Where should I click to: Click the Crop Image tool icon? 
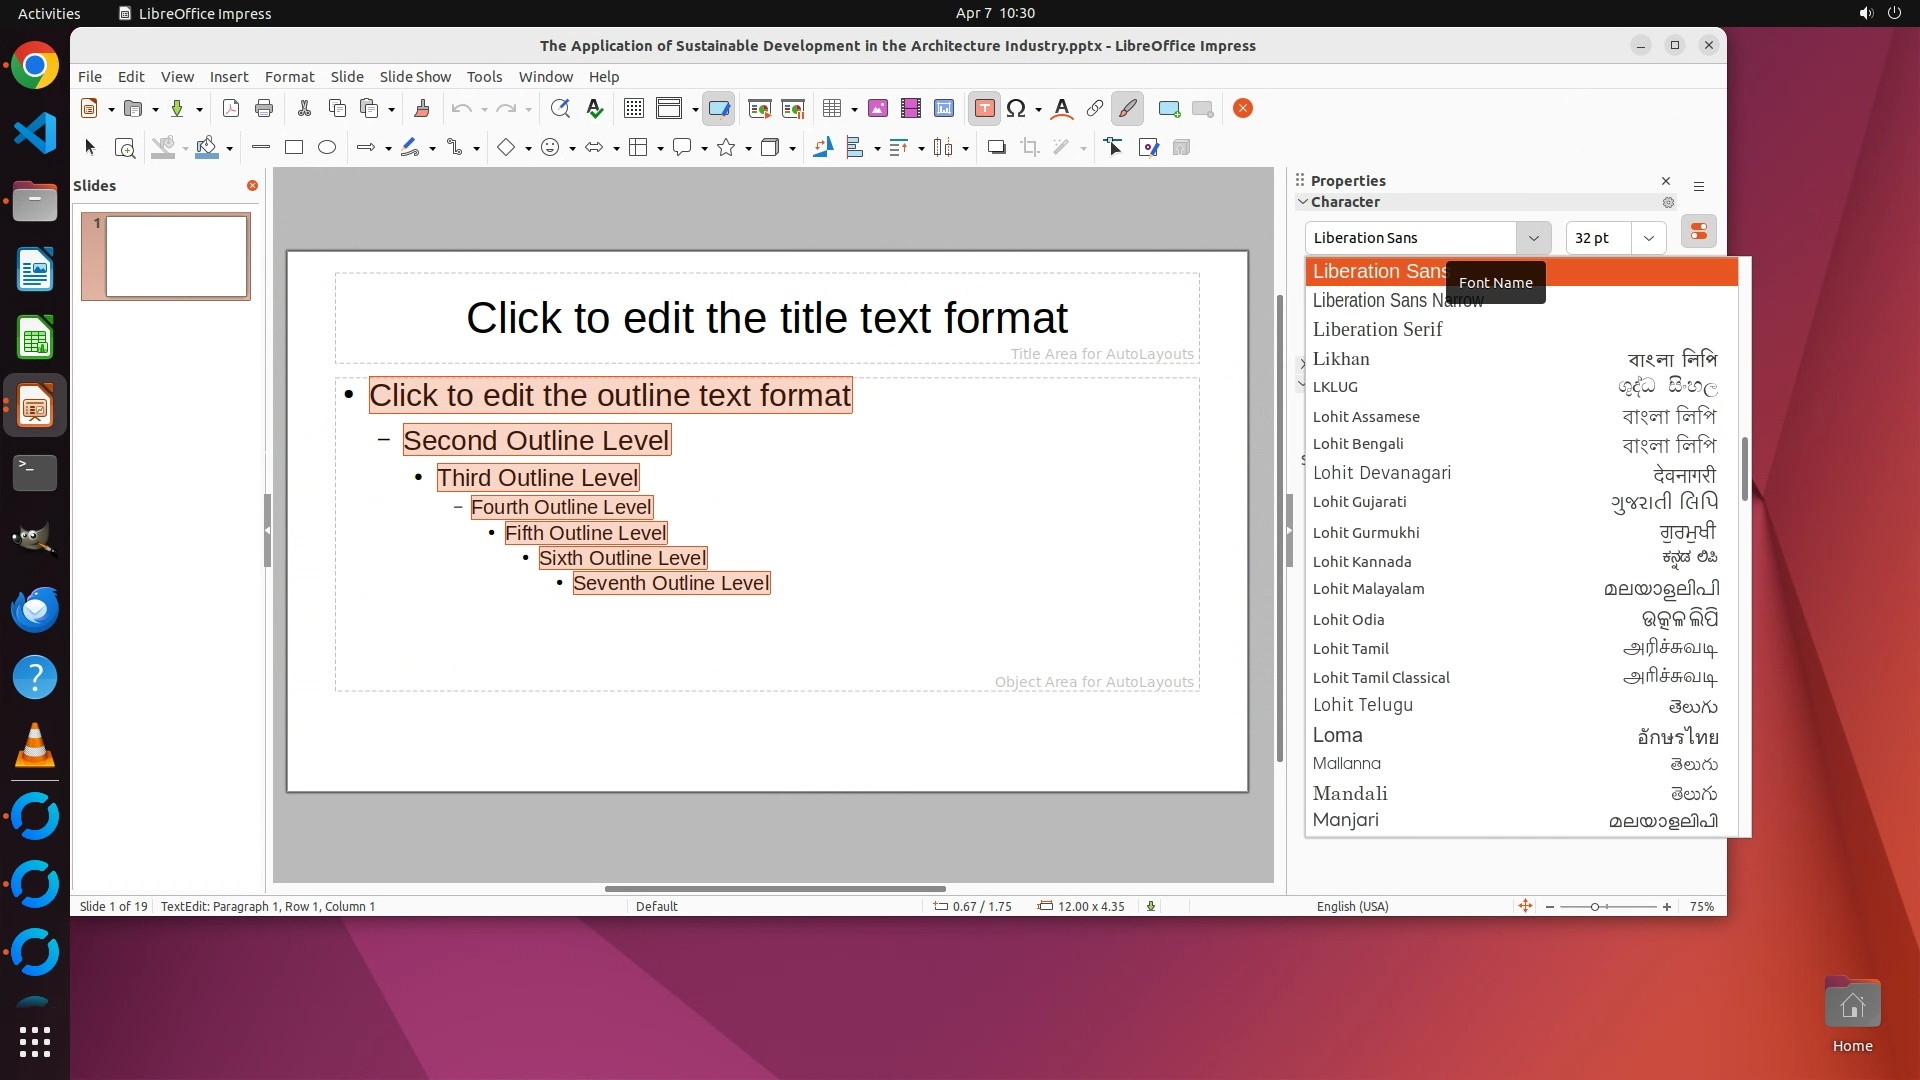click(x=1030, y=148)
